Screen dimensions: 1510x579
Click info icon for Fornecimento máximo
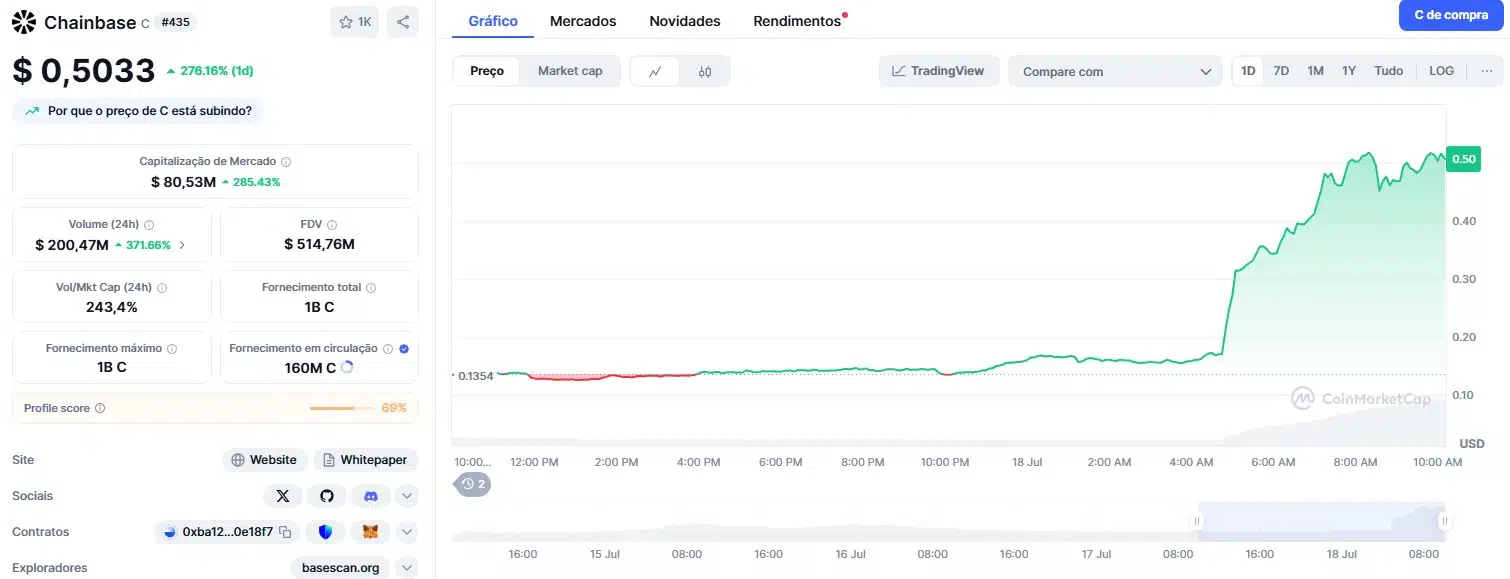tap(172, 349)
